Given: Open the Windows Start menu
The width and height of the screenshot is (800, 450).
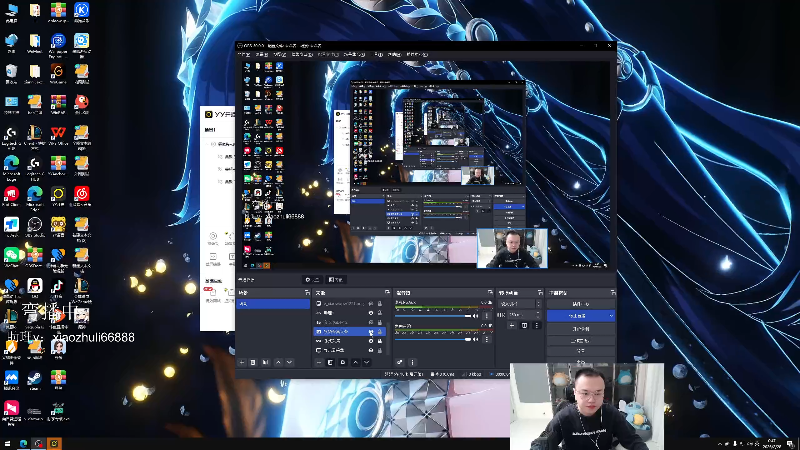Looking at the screenshot, I should (x=7, y=443).
